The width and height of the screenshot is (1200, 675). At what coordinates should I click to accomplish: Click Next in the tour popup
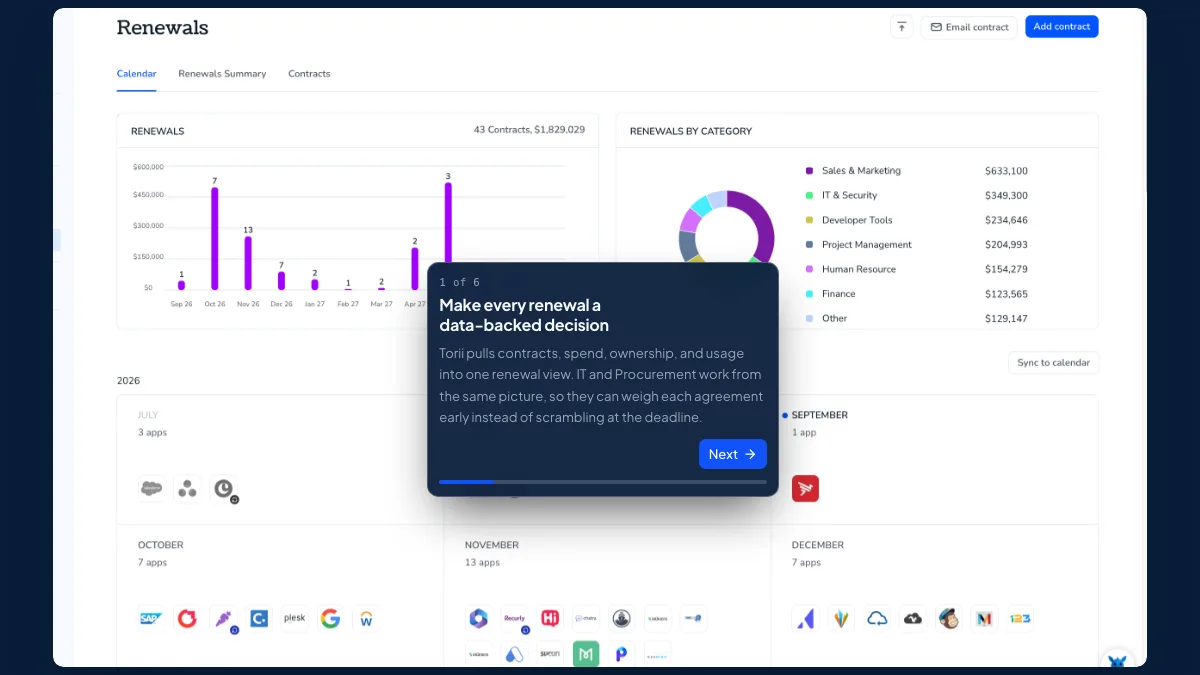click(x=733, y=454)
